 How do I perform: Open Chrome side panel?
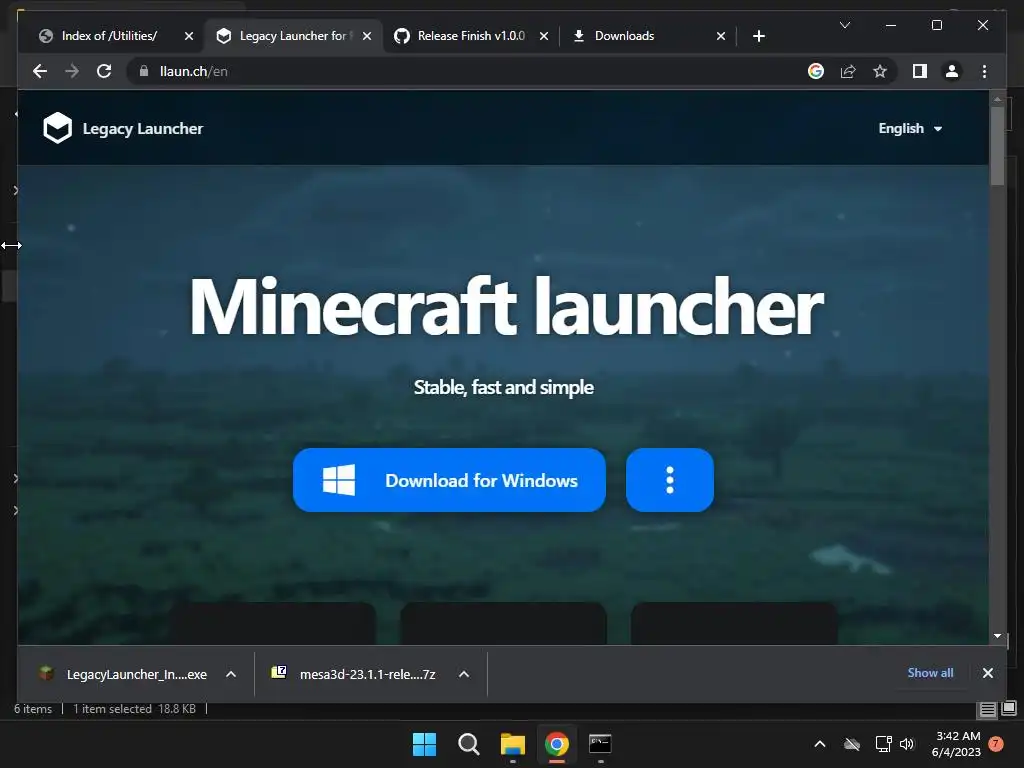point(920,71)
